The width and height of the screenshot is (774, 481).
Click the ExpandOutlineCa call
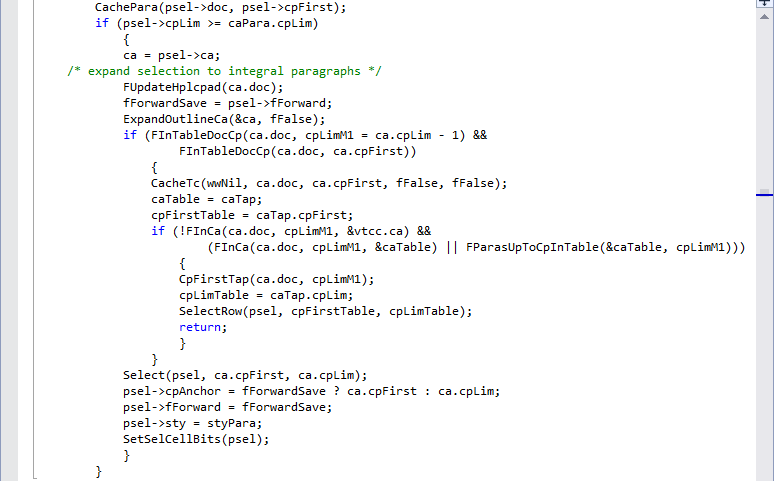[x=224, y=119]
